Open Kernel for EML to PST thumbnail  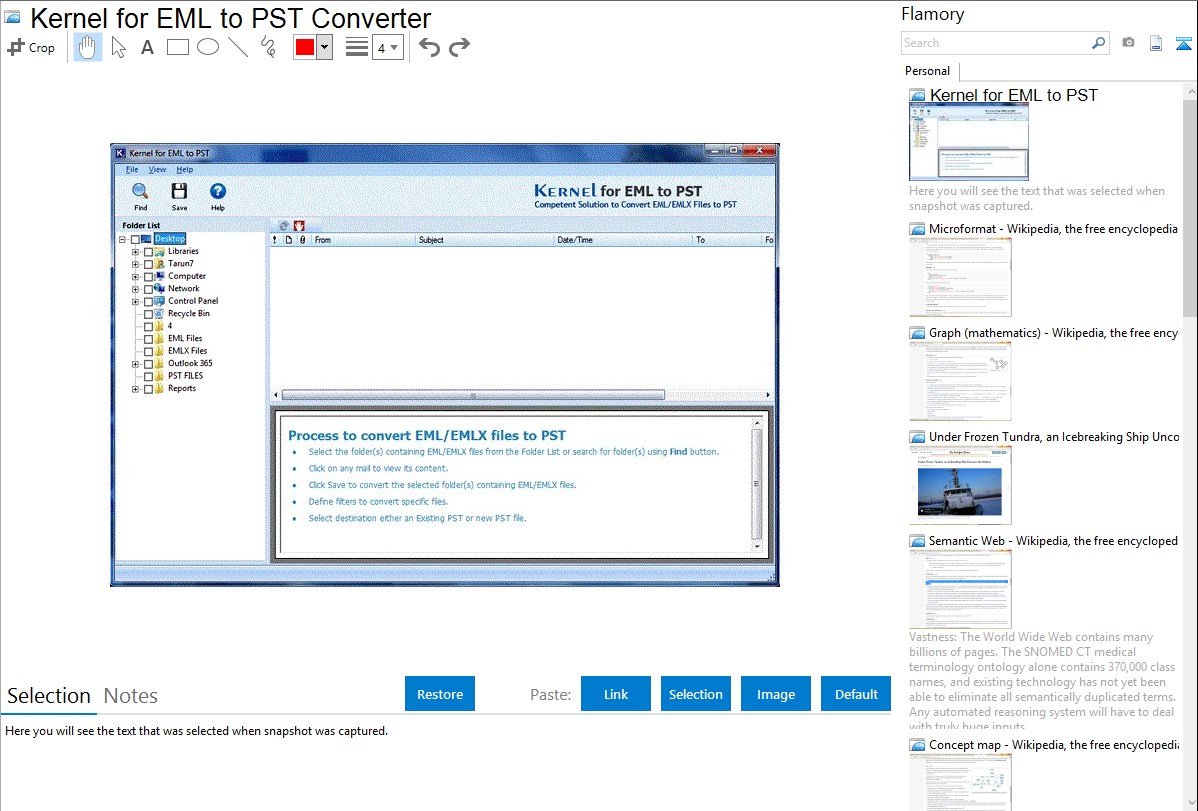click(969, 142)
